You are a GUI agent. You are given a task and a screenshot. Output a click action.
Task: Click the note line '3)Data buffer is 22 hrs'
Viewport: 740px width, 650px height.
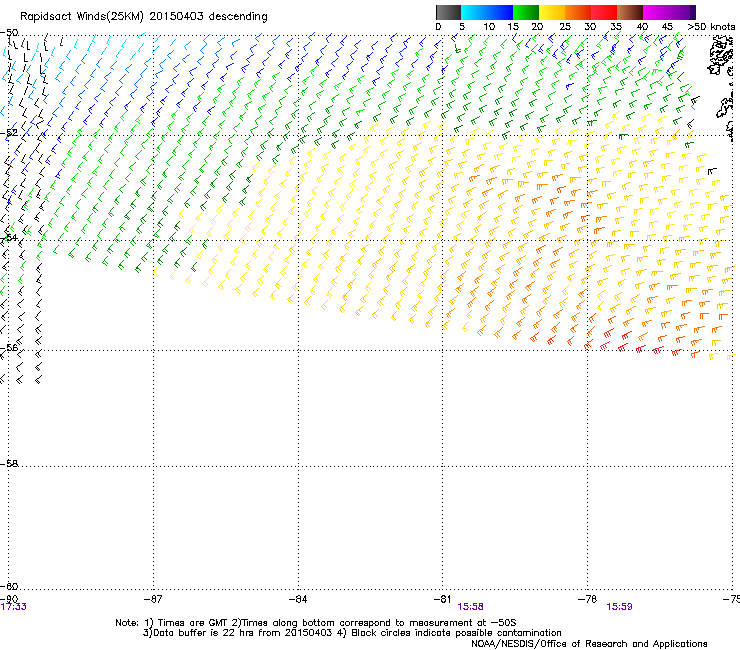352,633
